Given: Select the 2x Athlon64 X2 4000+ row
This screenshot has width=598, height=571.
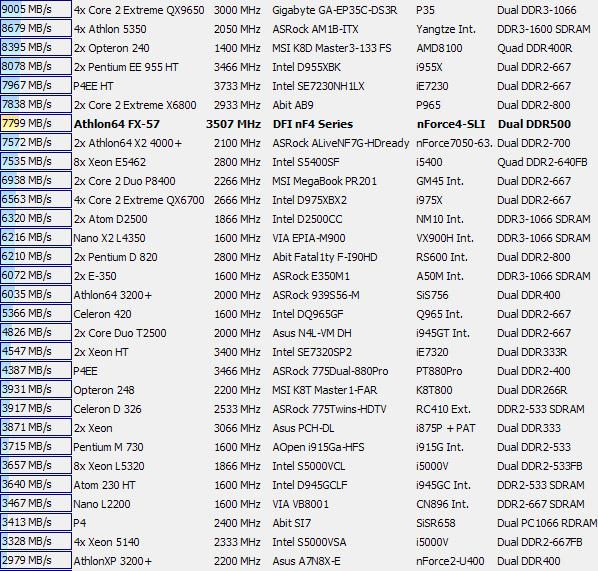Looking at the screenshot, I should click(x=299, y=143).
